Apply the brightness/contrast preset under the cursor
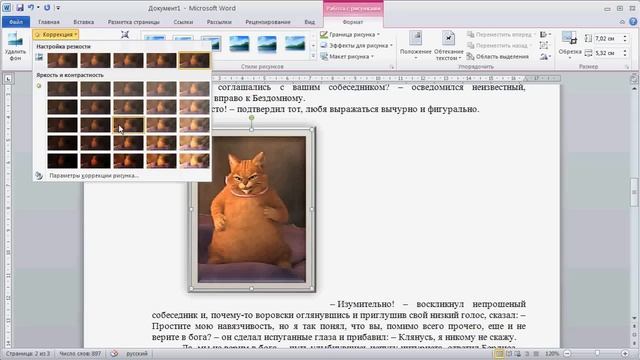The height and width of the screenshot is (360, 640). (128, 125)
